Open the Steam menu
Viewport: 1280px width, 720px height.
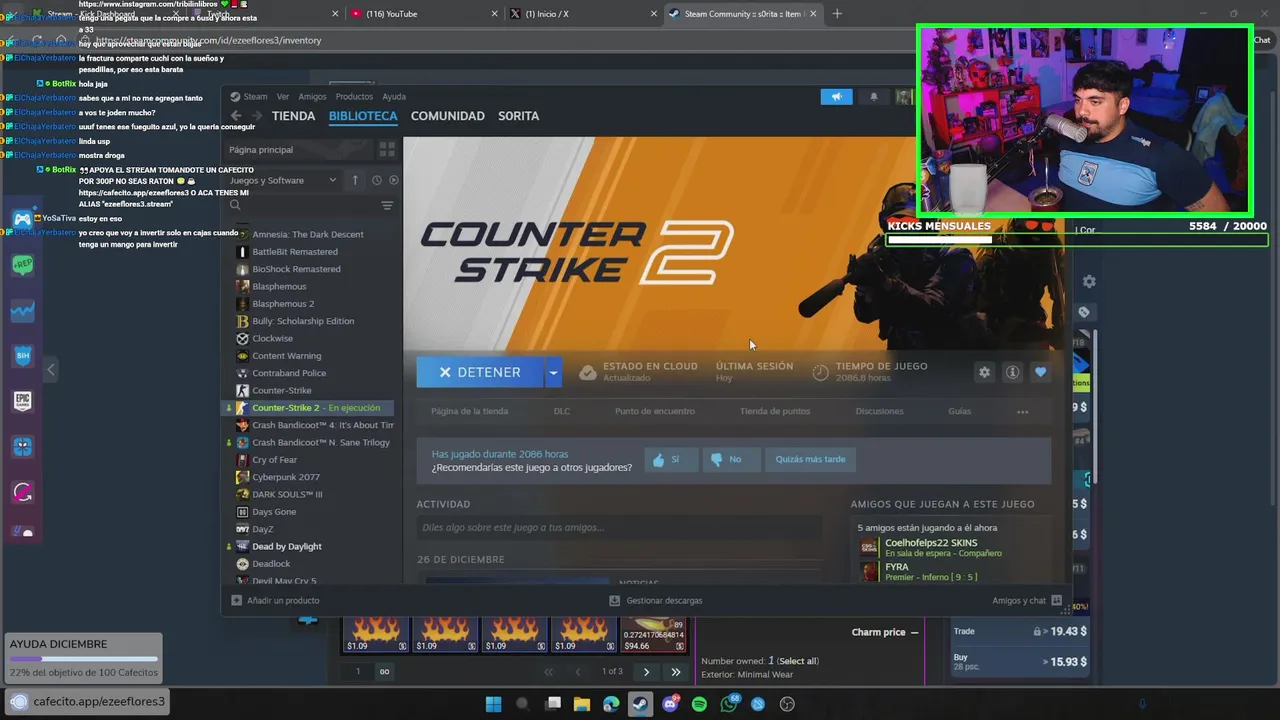pos(256,97)
